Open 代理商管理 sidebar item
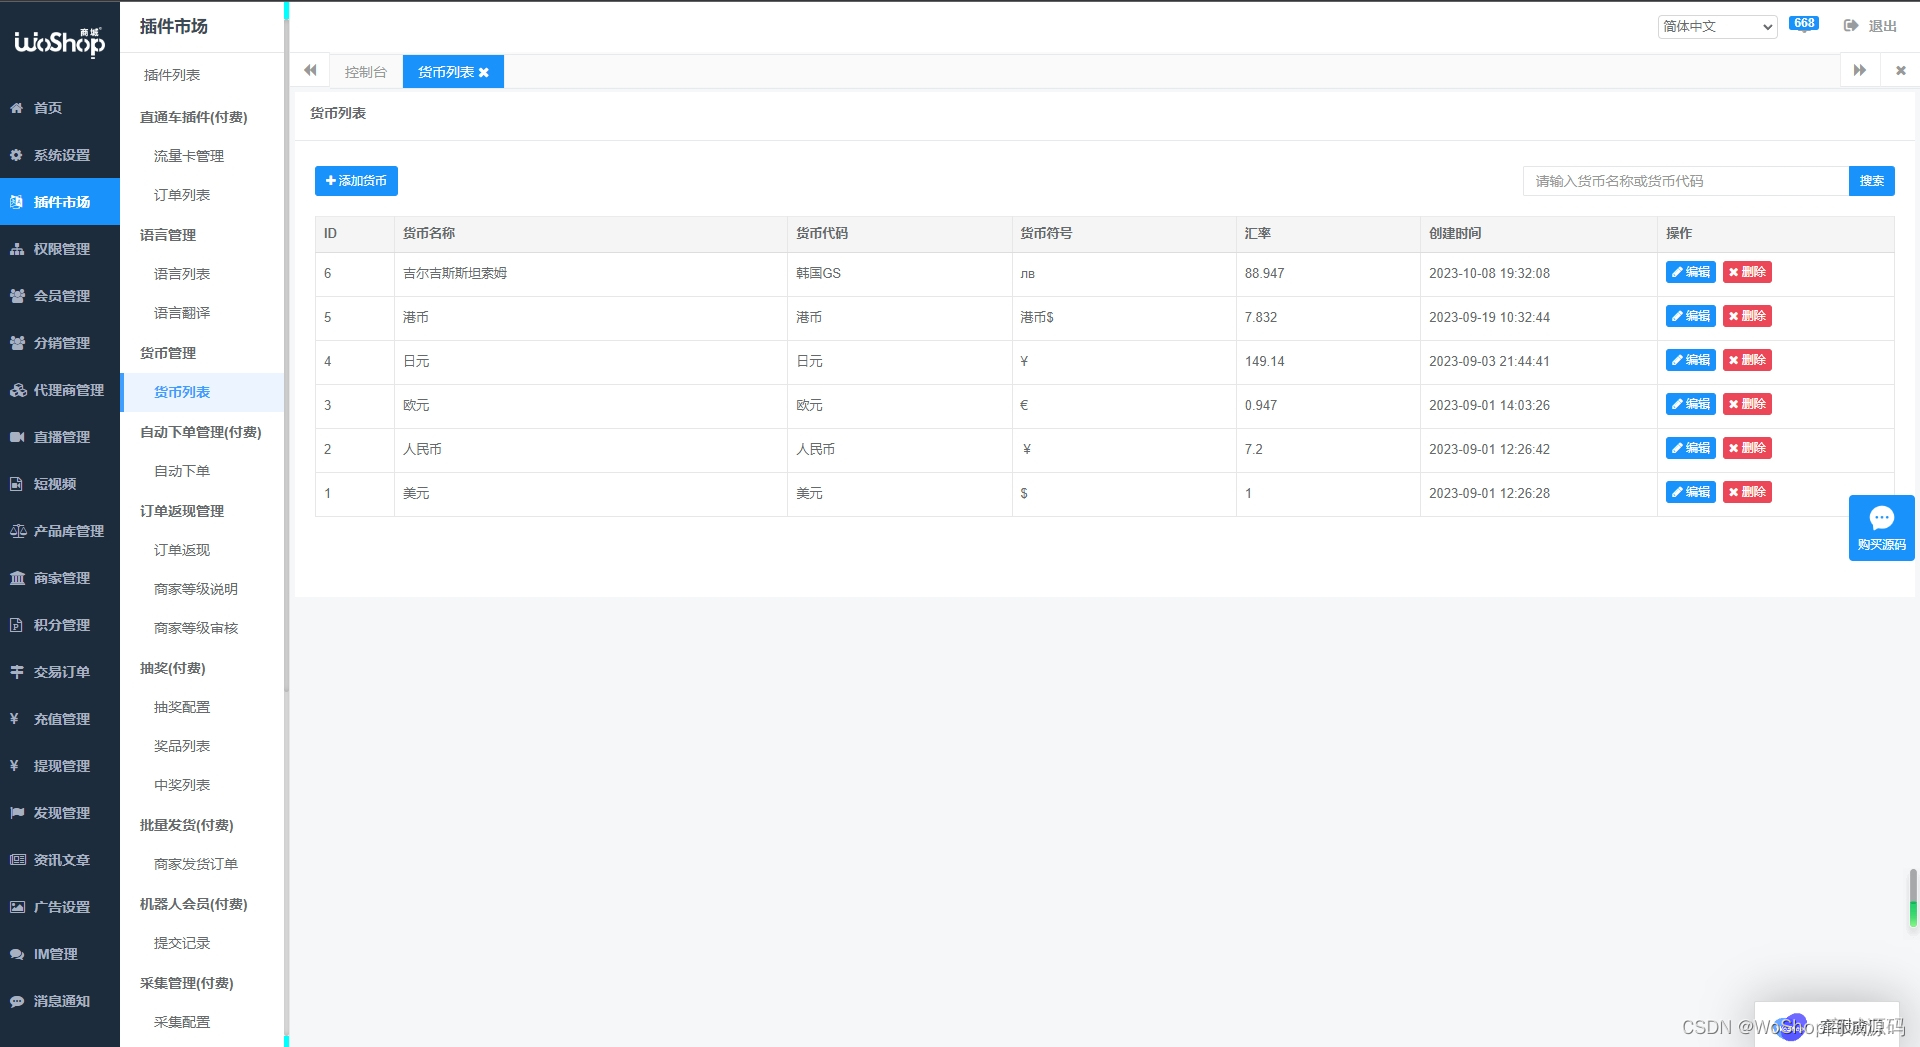 [60, 390]
